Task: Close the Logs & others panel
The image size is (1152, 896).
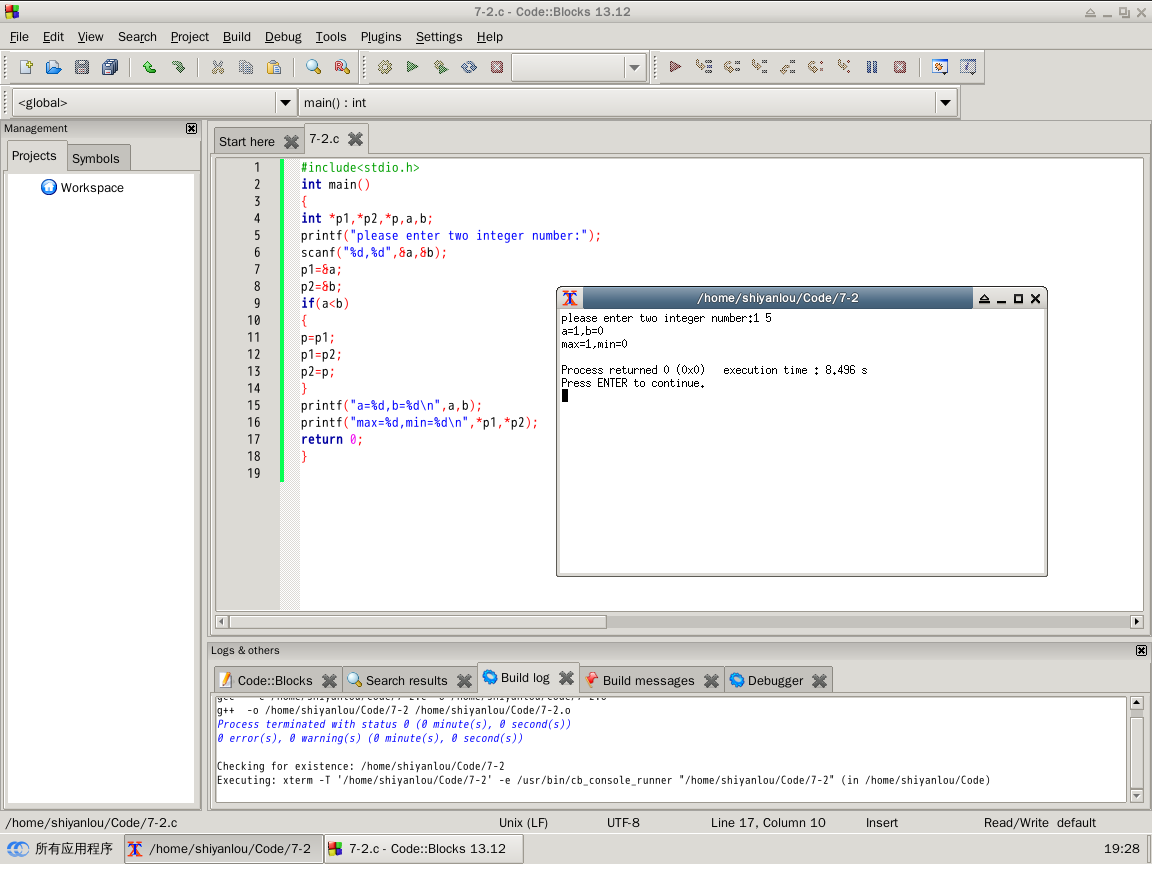Action: click(1142, 651)
